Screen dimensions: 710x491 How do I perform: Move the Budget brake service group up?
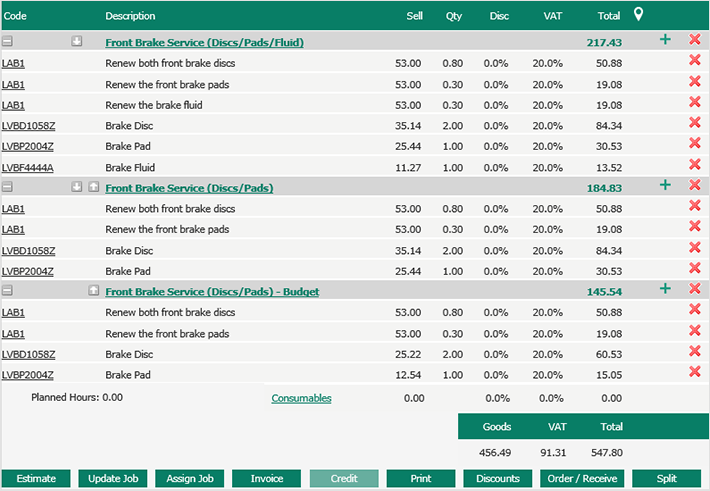[x=93, y=291]
